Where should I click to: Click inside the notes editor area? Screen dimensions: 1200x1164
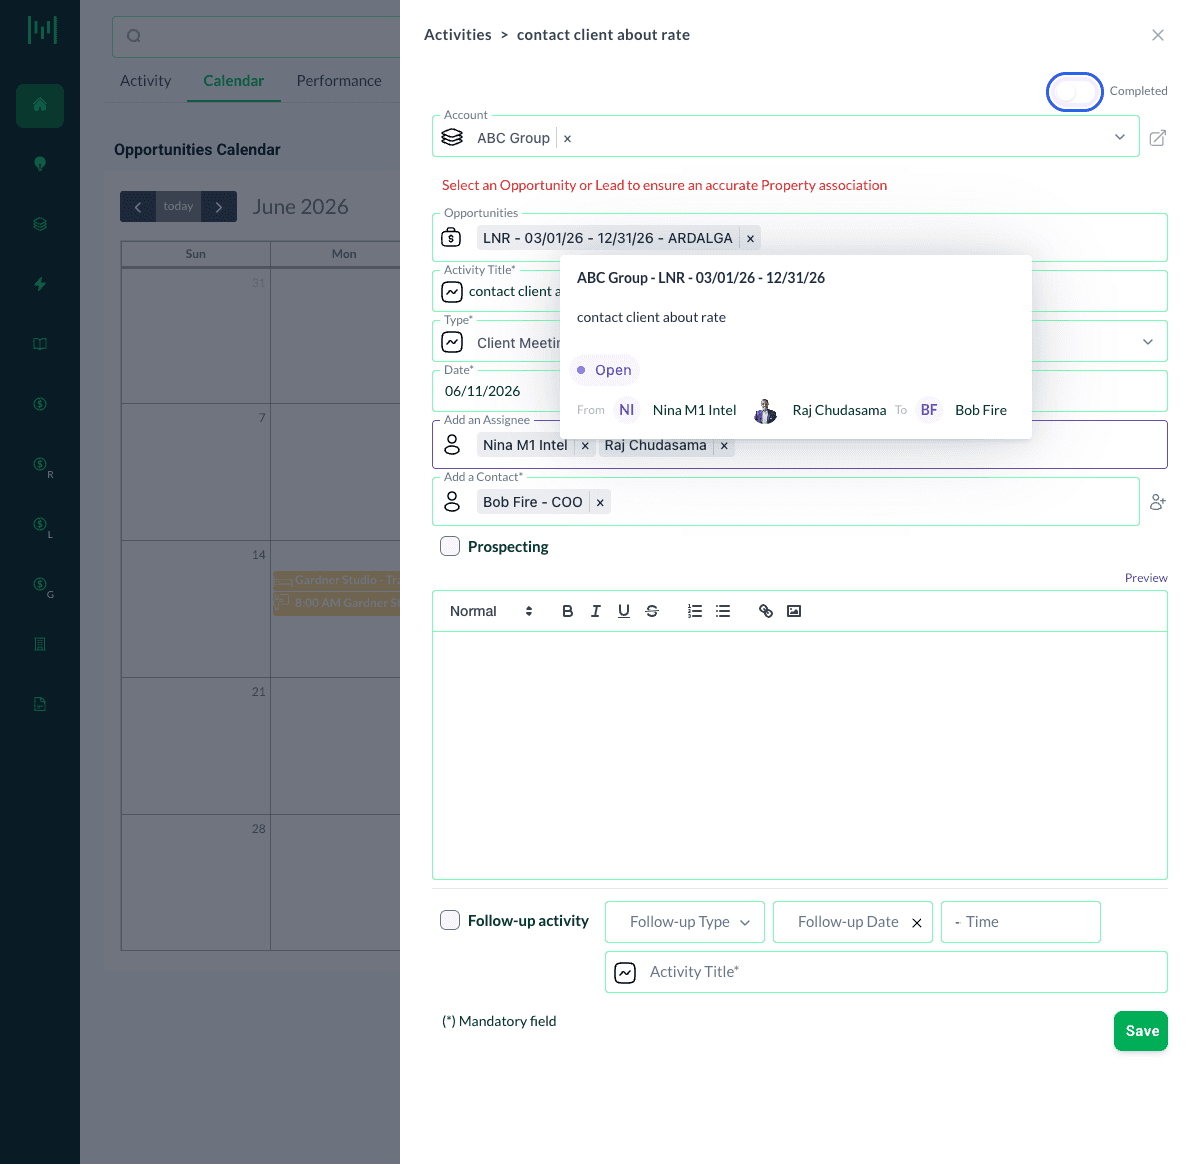(800, 755)
